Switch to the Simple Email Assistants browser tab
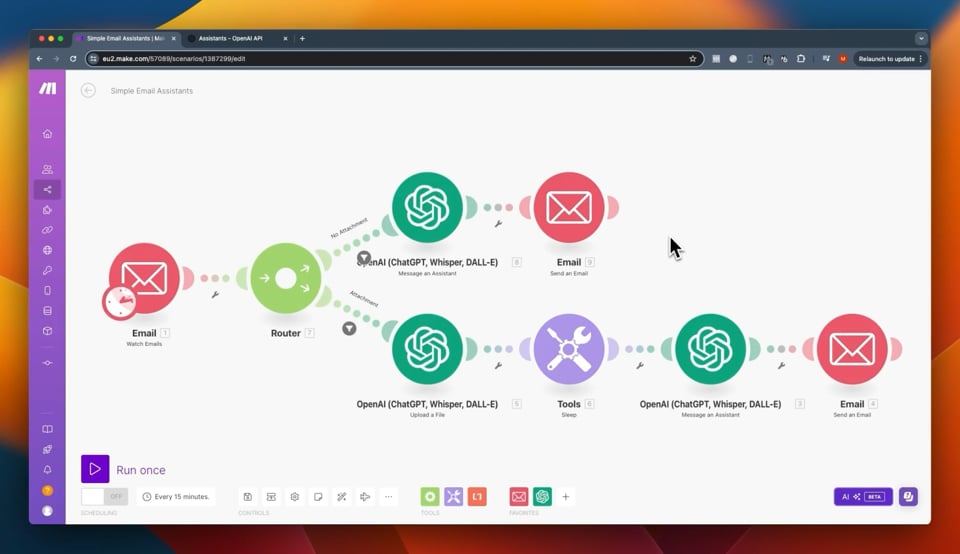960x554 pixels. coord(126,39)
